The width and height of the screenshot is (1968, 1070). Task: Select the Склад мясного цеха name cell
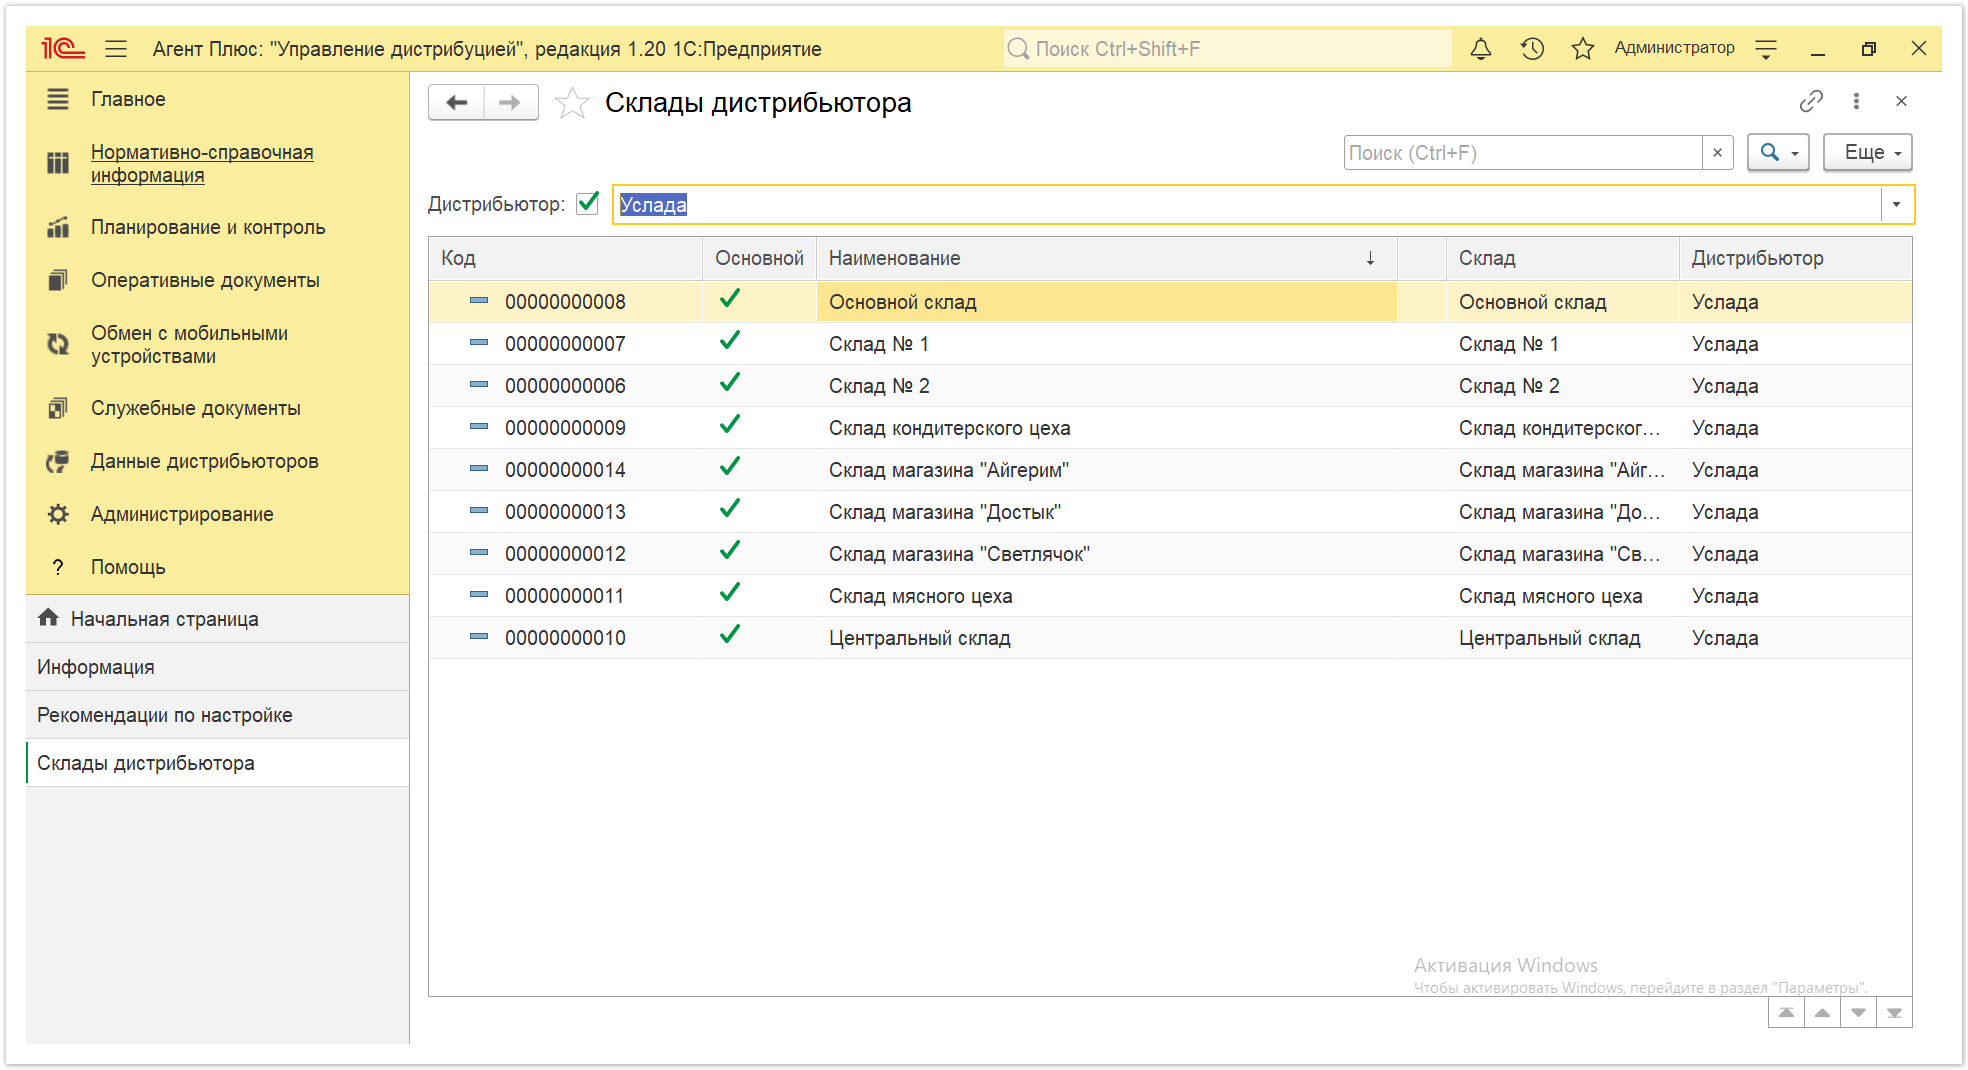[x=1106, y=596]
